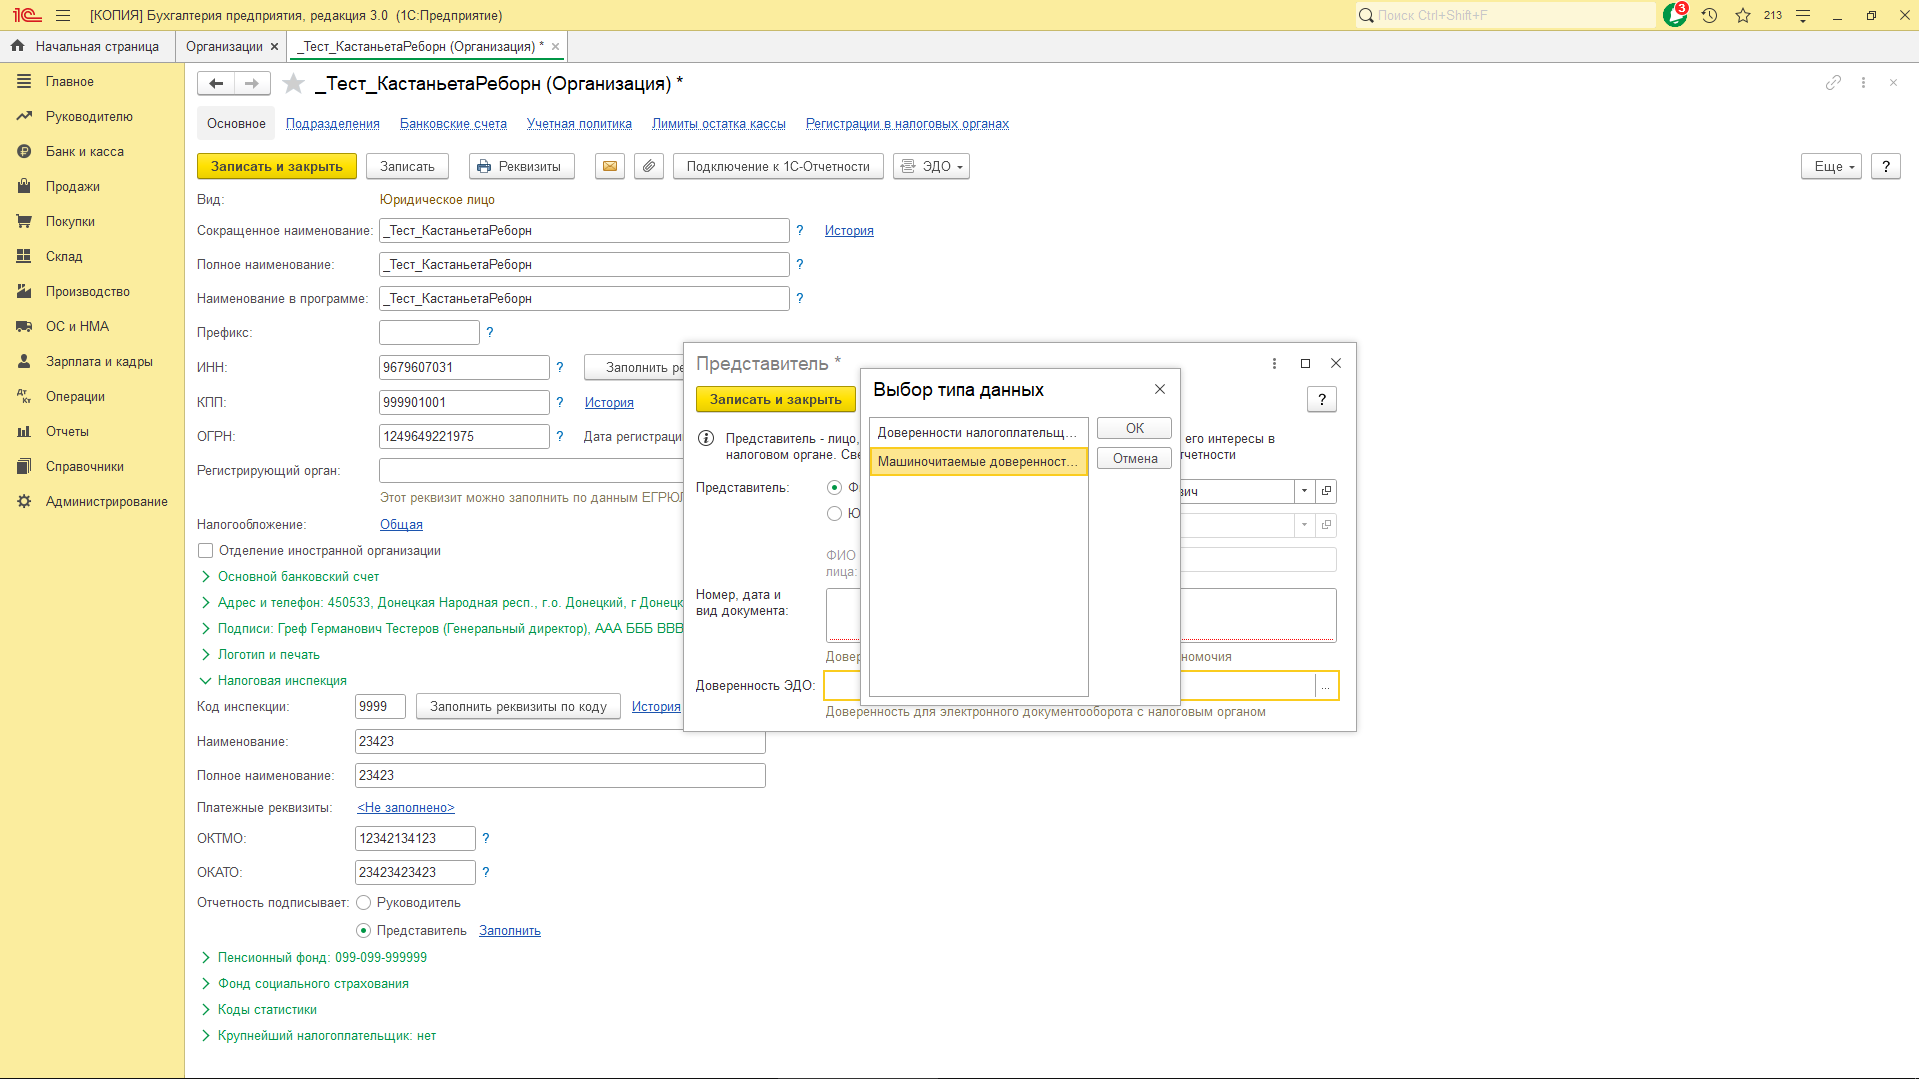Viewport: 1919px width, 1079px height.
Task: Open favorites star in title bar
Action: pos(1743,15)
